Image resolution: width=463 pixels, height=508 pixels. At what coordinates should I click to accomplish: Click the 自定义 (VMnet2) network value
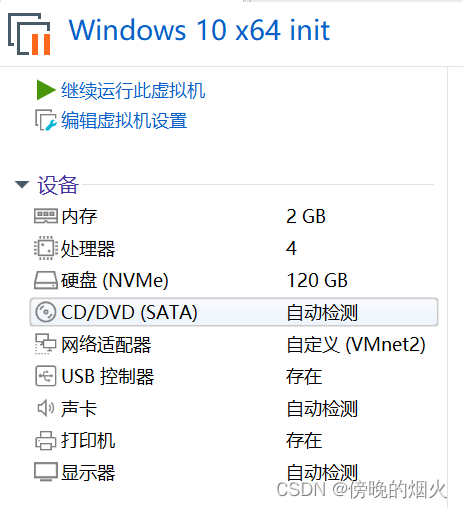[356, 344]
